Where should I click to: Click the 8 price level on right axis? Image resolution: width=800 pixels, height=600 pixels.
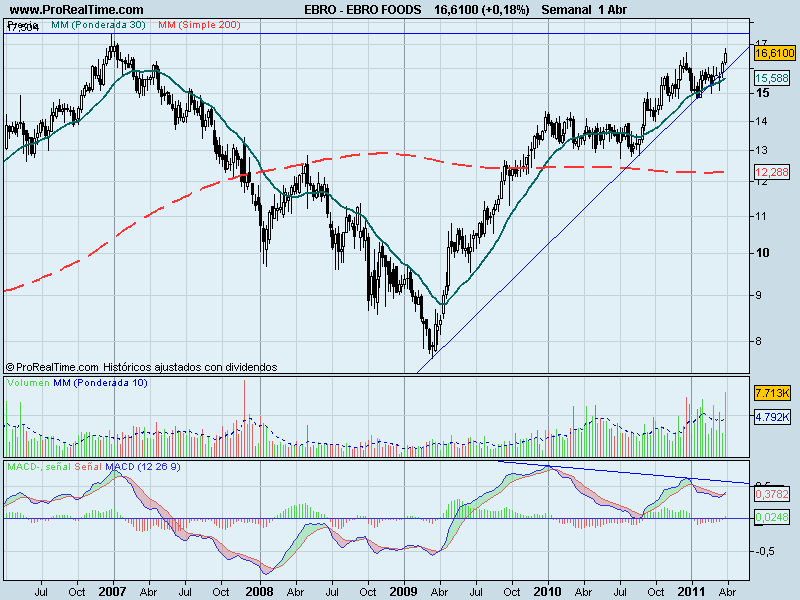click(759, 341)
